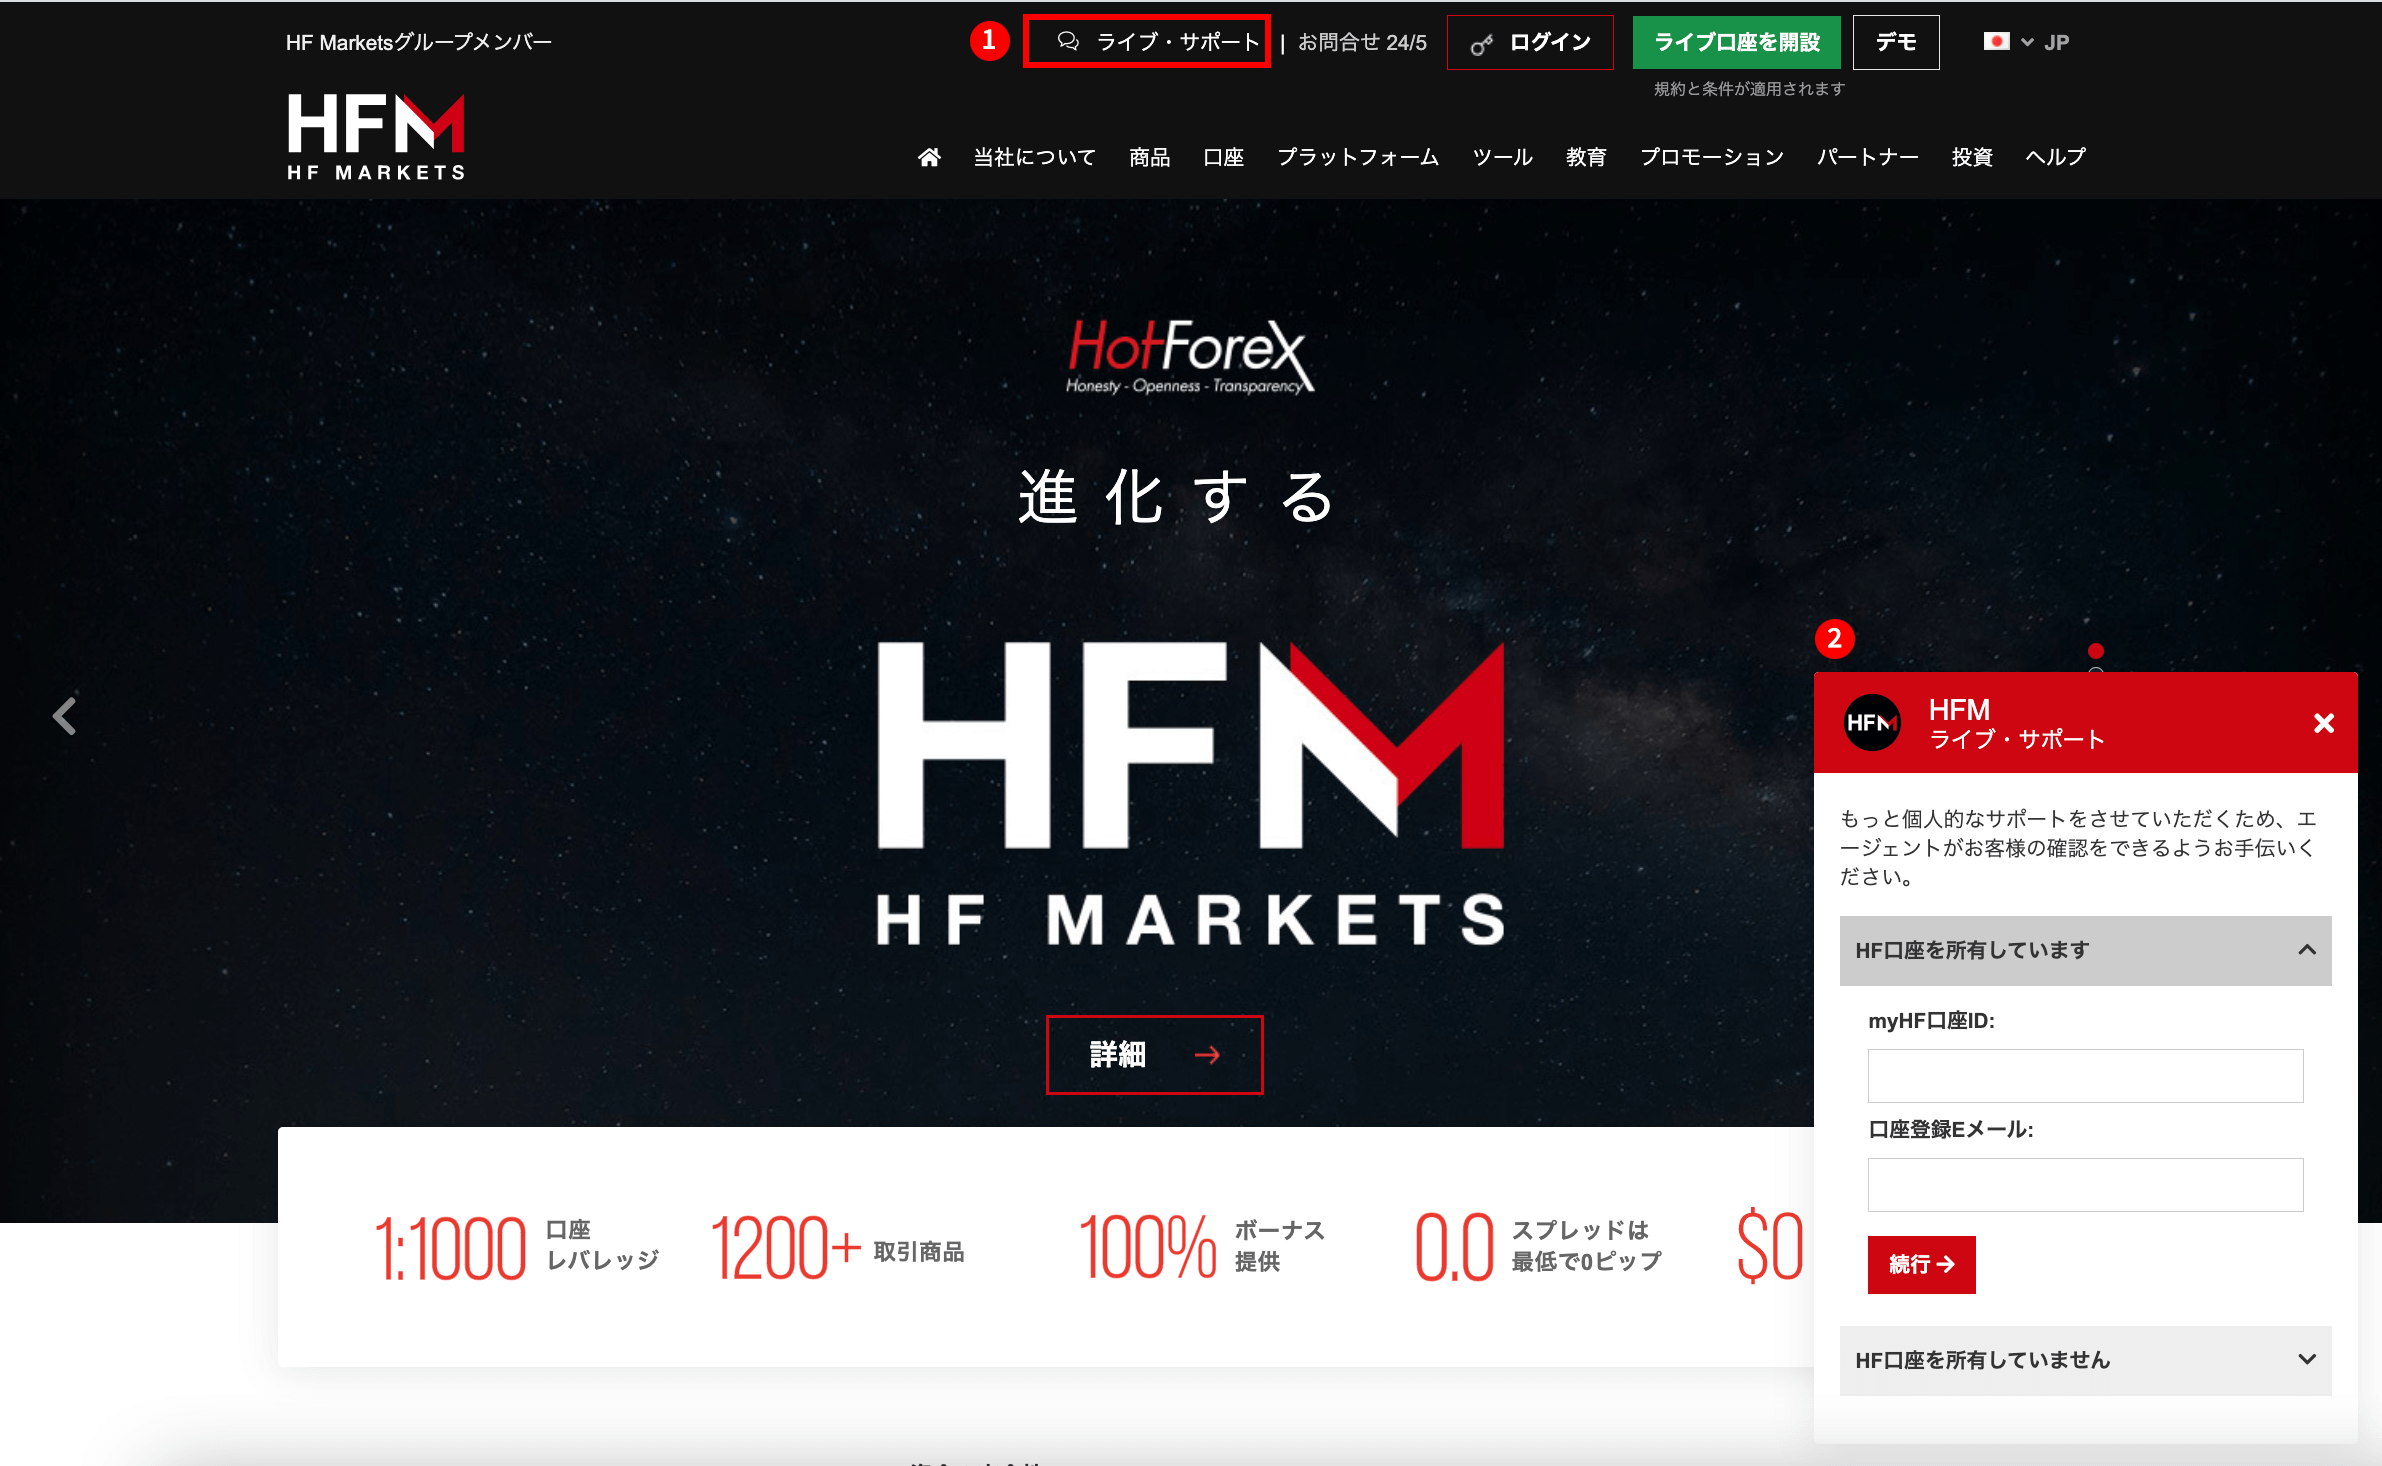Click the HFM avatar in chat header
Screen dimensions: 2382x1466
tap(1872, 723)
